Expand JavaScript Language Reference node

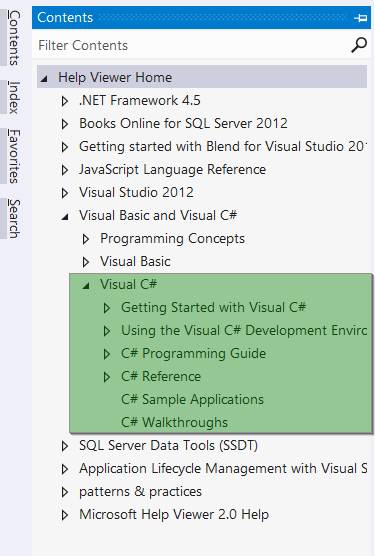[65, 170]
